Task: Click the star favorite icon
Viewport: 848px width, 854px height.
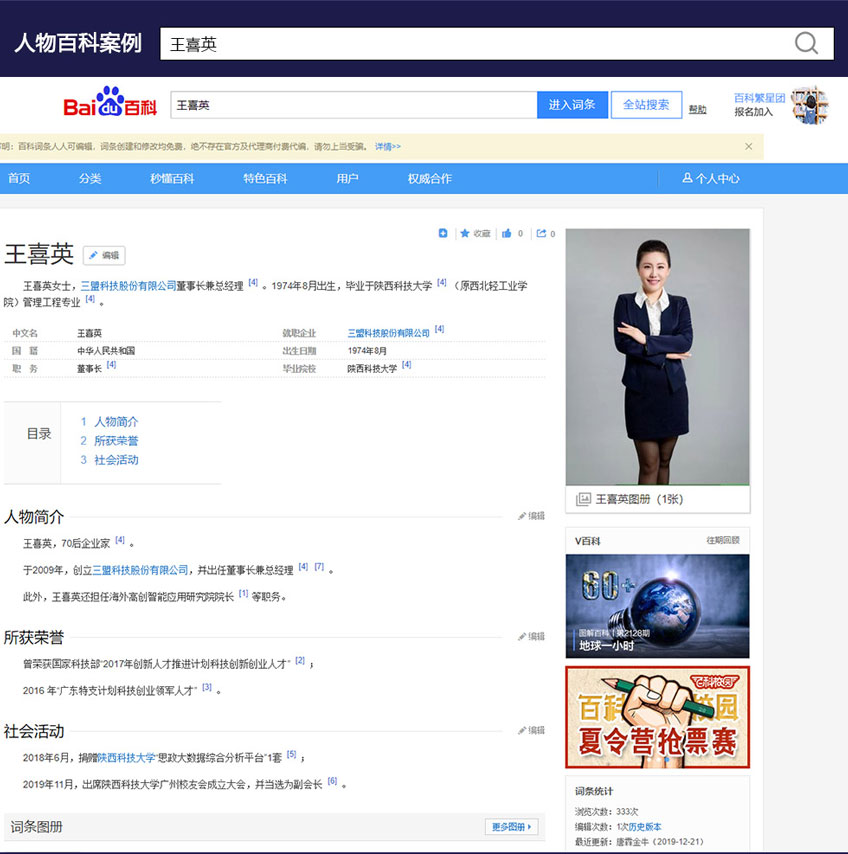Action: pyautogui.click(x=465, y=233)
